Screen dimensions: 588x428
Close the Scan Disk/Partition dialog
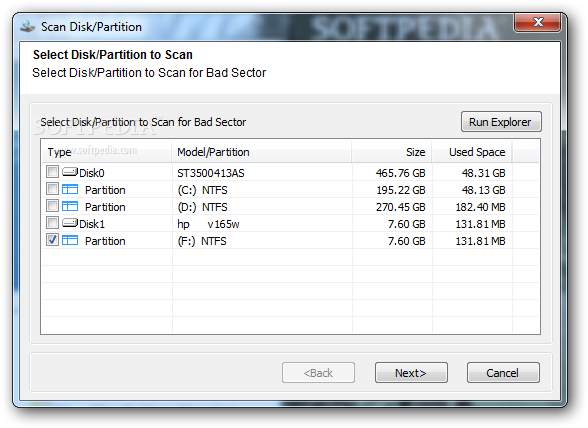[538, 22]
